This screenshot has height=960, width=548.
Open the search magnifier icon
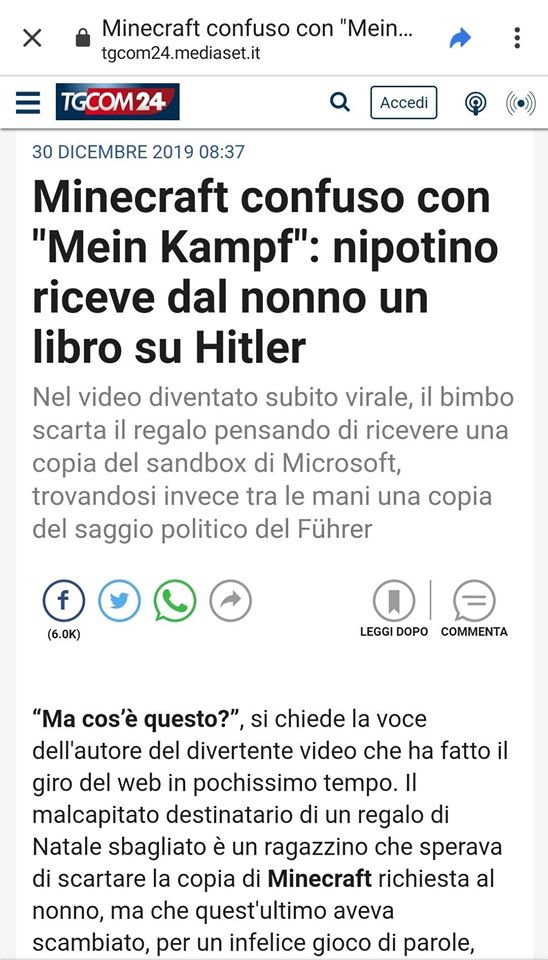[x=340, y=102]
